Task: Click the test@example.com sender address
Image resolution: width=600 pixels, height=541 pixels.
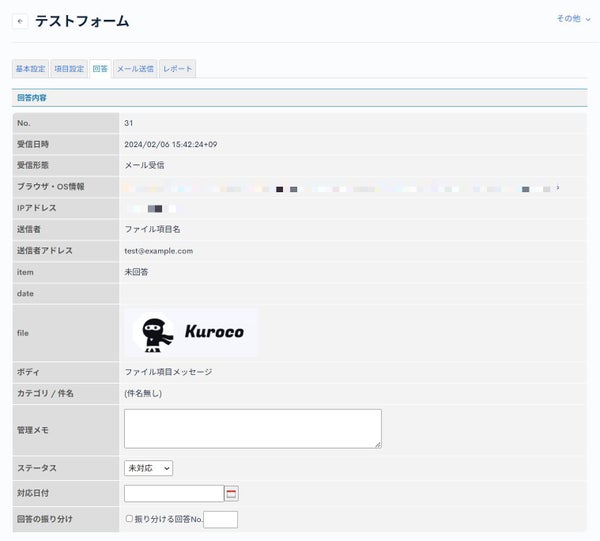Action: coord(158,251)
